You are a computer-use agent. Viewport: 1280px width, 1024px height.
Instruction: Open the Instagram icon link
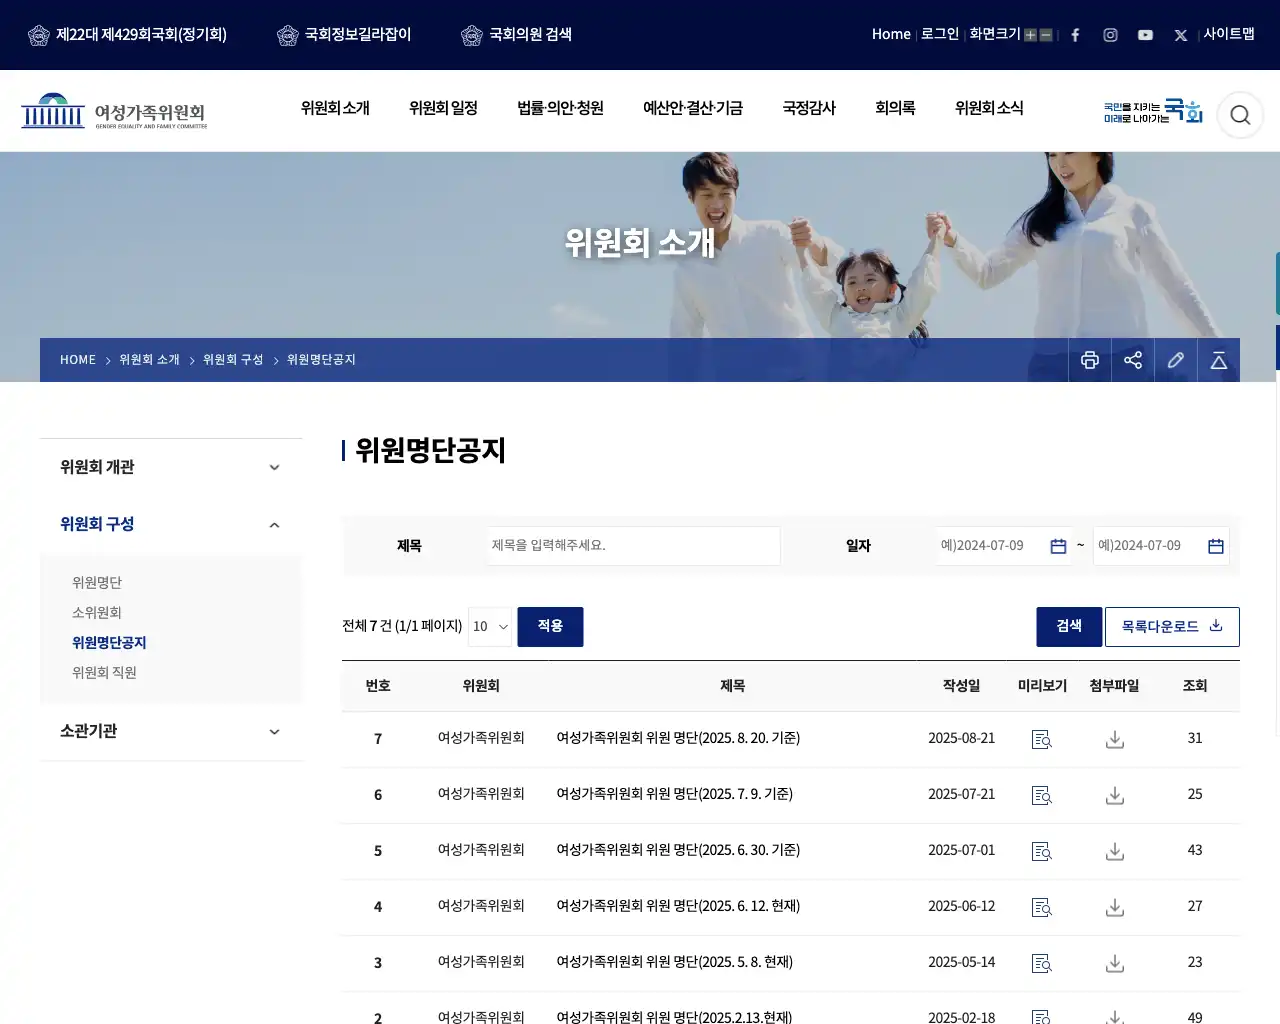[1110, 35]
